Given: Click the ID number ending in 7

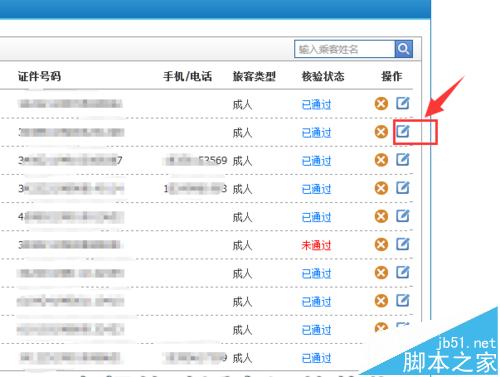Looking at the screenshot, I should [x=70, y=160].
